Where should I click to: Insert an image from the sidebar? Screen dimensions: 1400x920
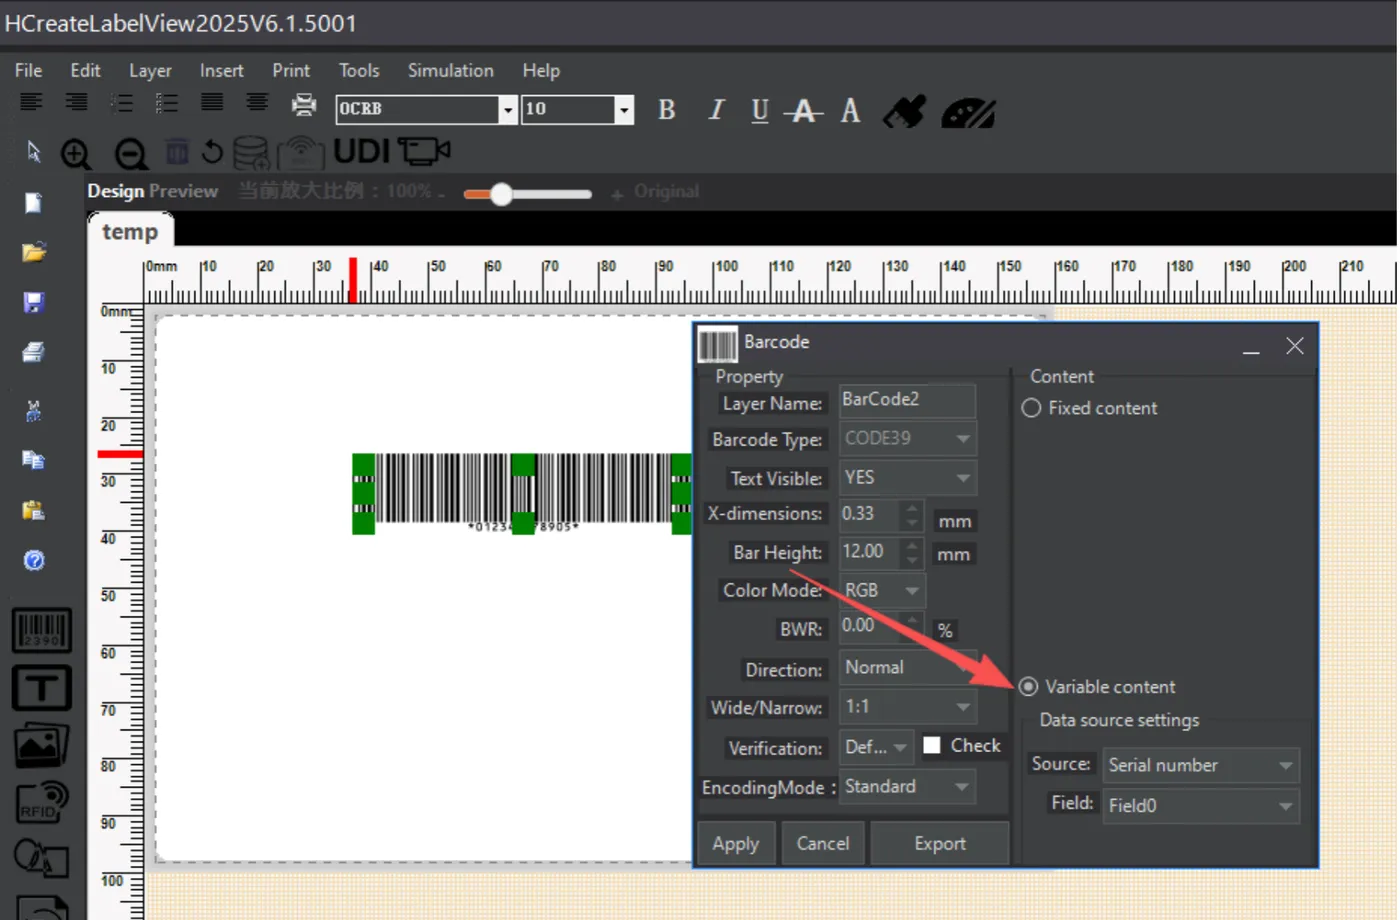[x=41, y=745]
